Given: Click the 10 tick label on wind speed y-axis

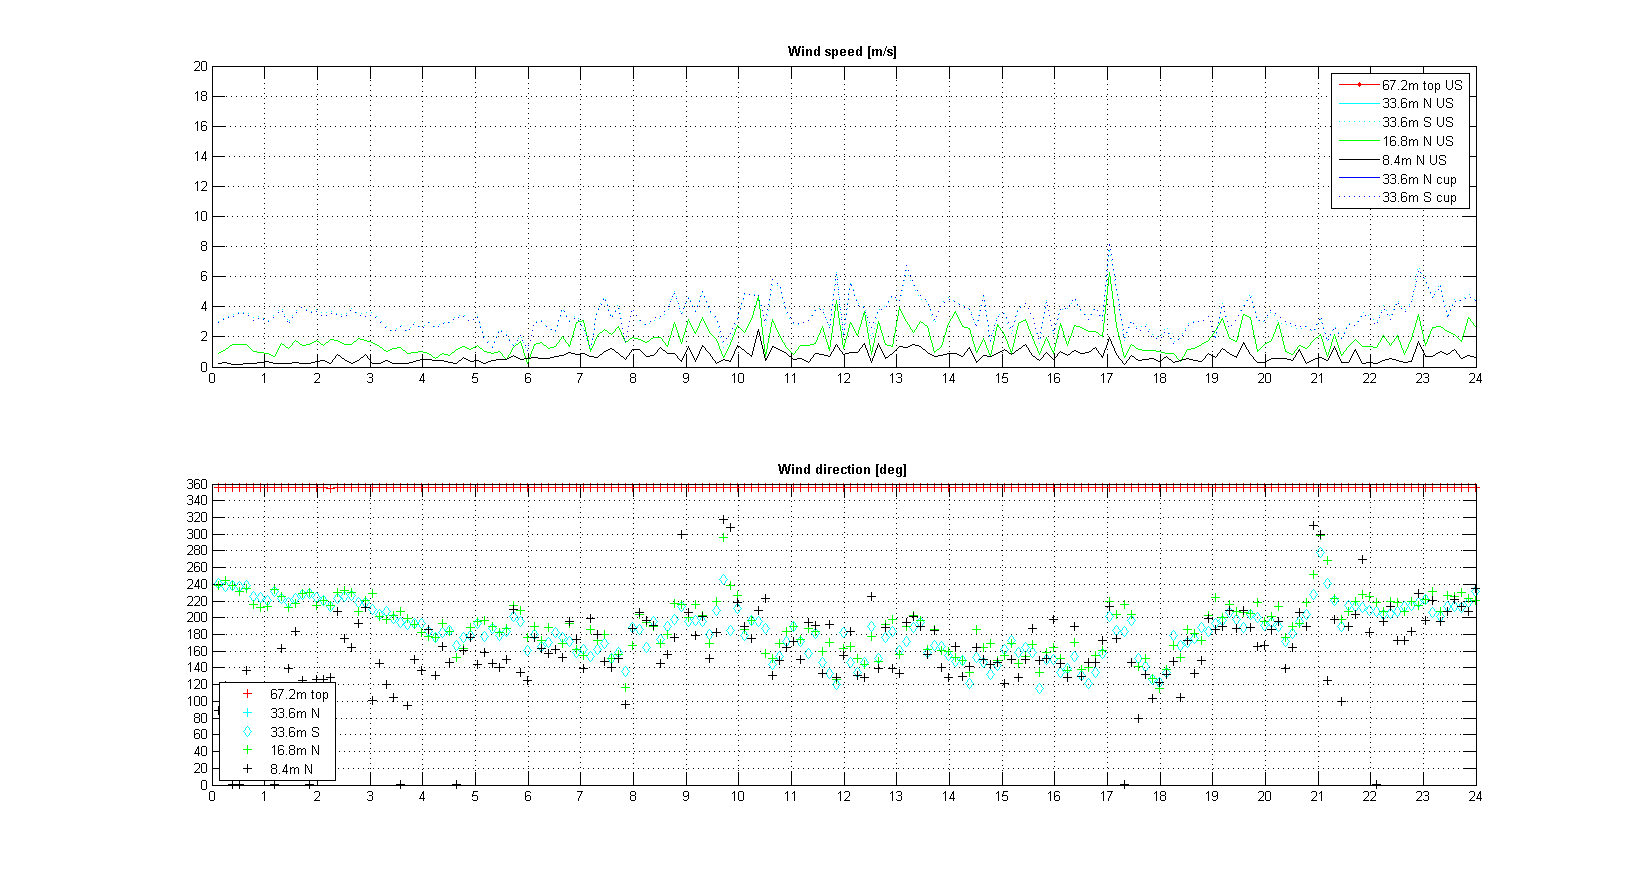Looking at the screenshot, I should click(201, 217).
